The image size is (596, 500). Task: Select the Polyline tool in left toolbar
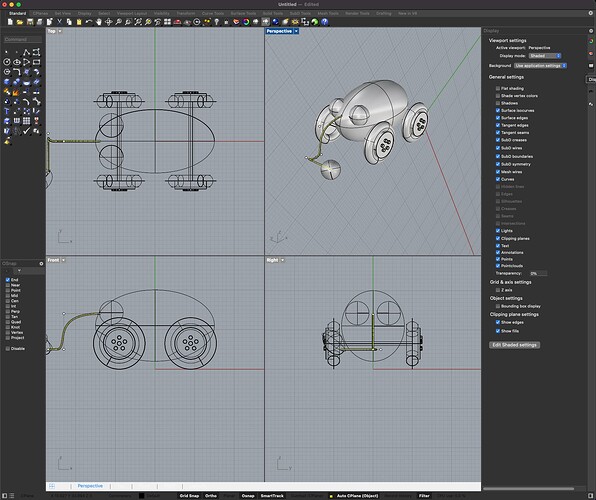coord(26,52)
